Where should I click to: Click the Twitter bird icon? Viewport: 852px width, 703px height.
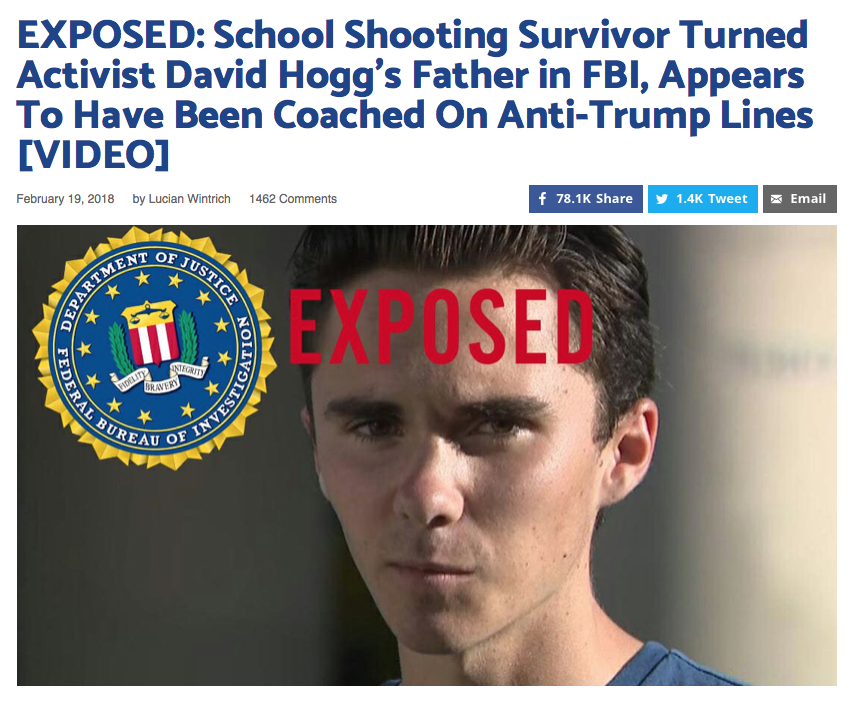(x=661, y=199)
